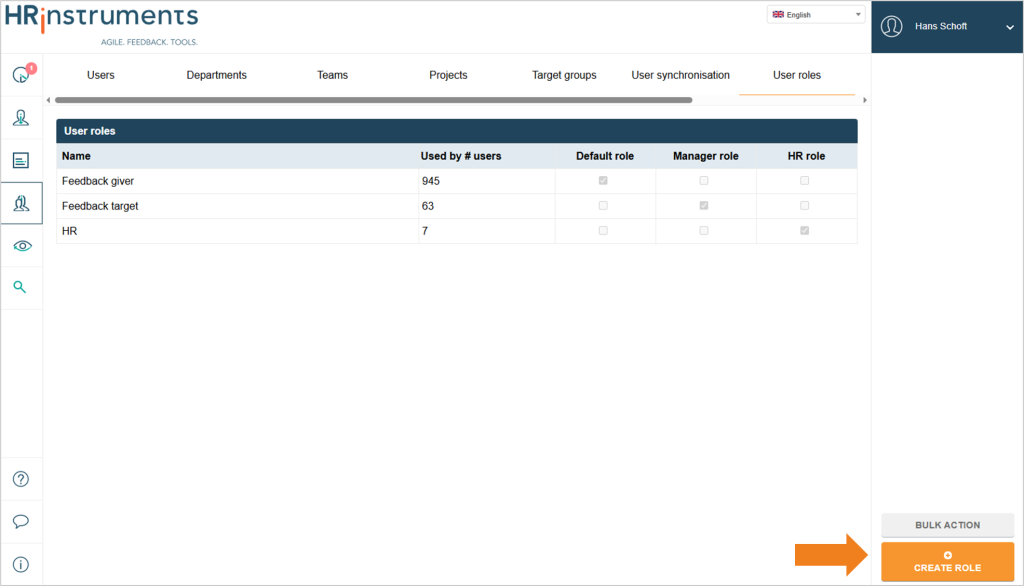Toggle HR role checkbox for Feedback giver
1024x586 pixels.
805,180
